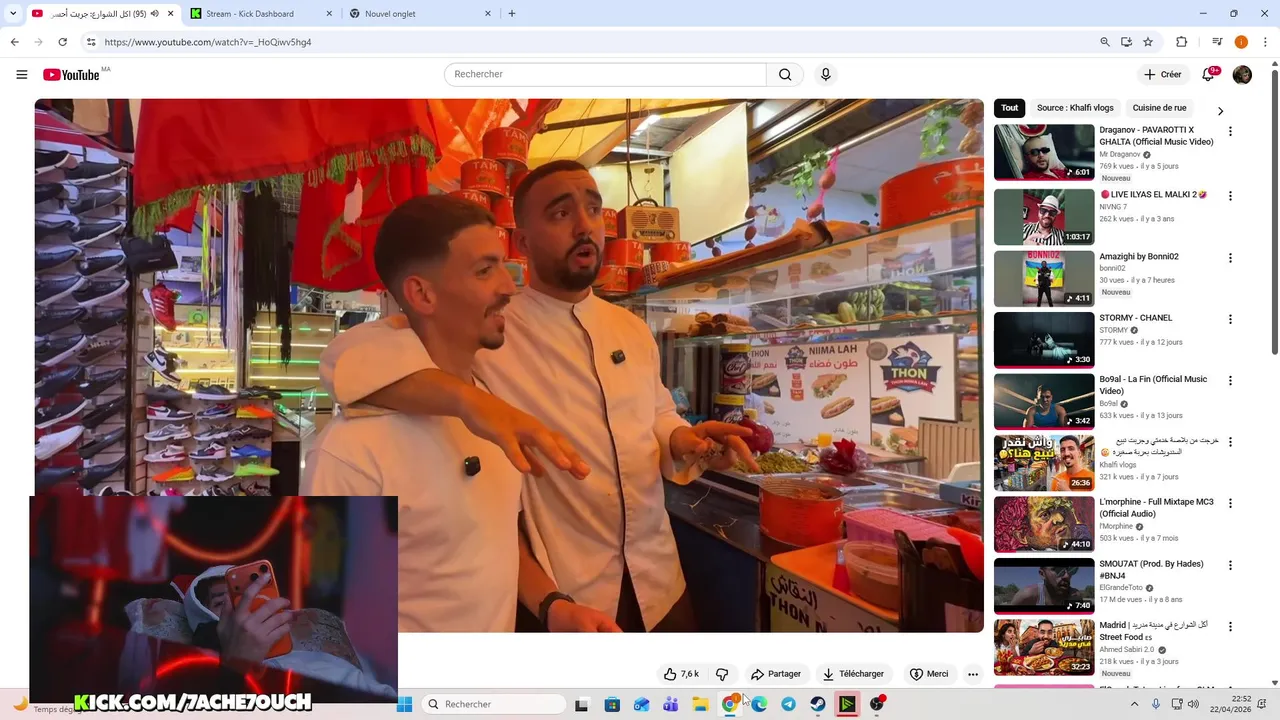The width and height of the screenshot is (1280, 720).
Task: Open the Chrome profile avatar
Action: [1241, 42]
